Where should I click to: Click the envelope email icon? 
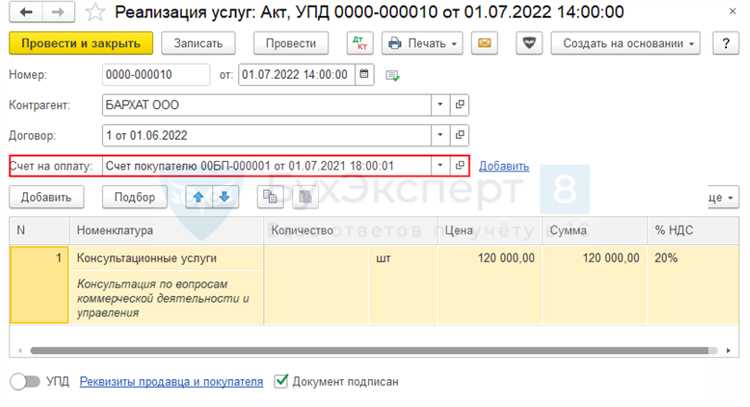[x=484, y=44]
